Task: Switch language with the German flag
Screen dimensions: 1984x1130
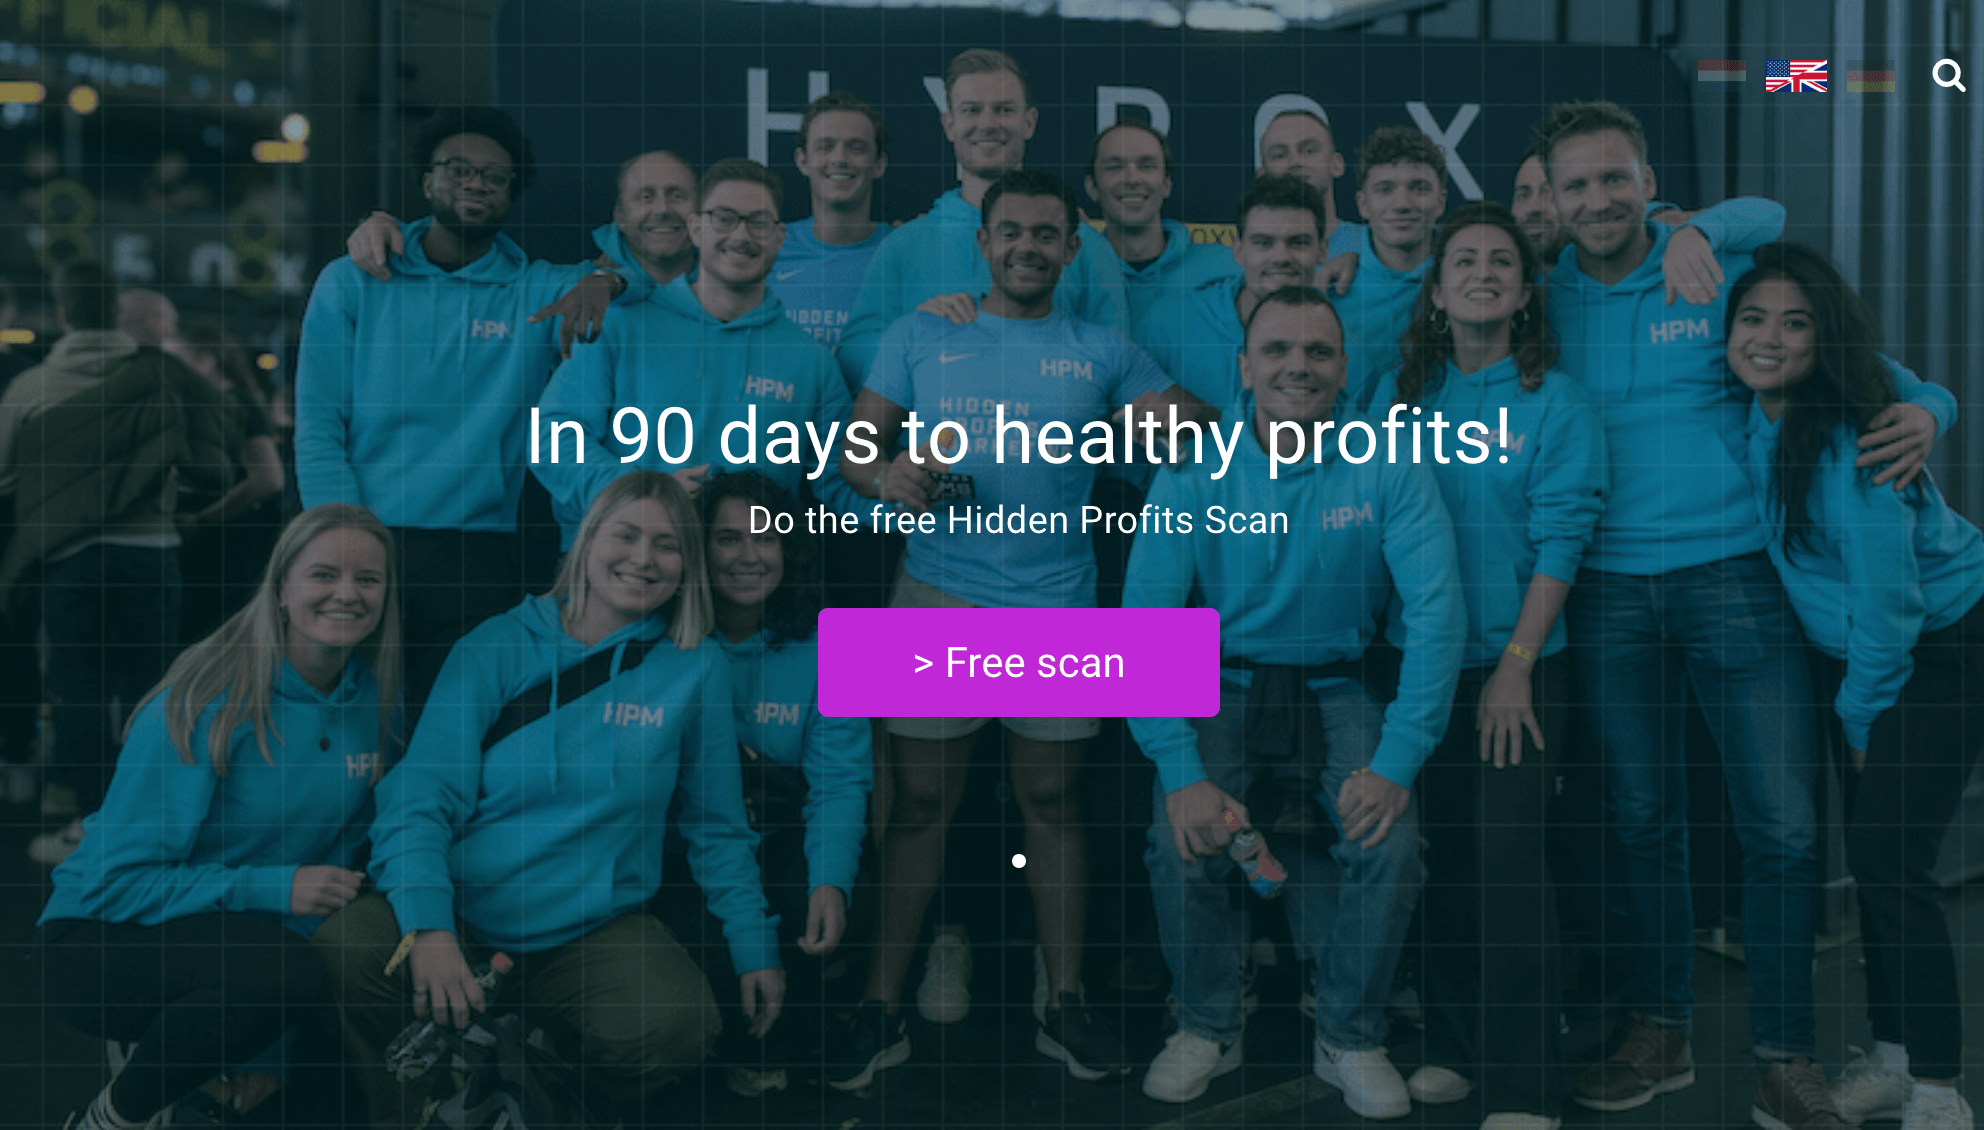Action: 1871,76
